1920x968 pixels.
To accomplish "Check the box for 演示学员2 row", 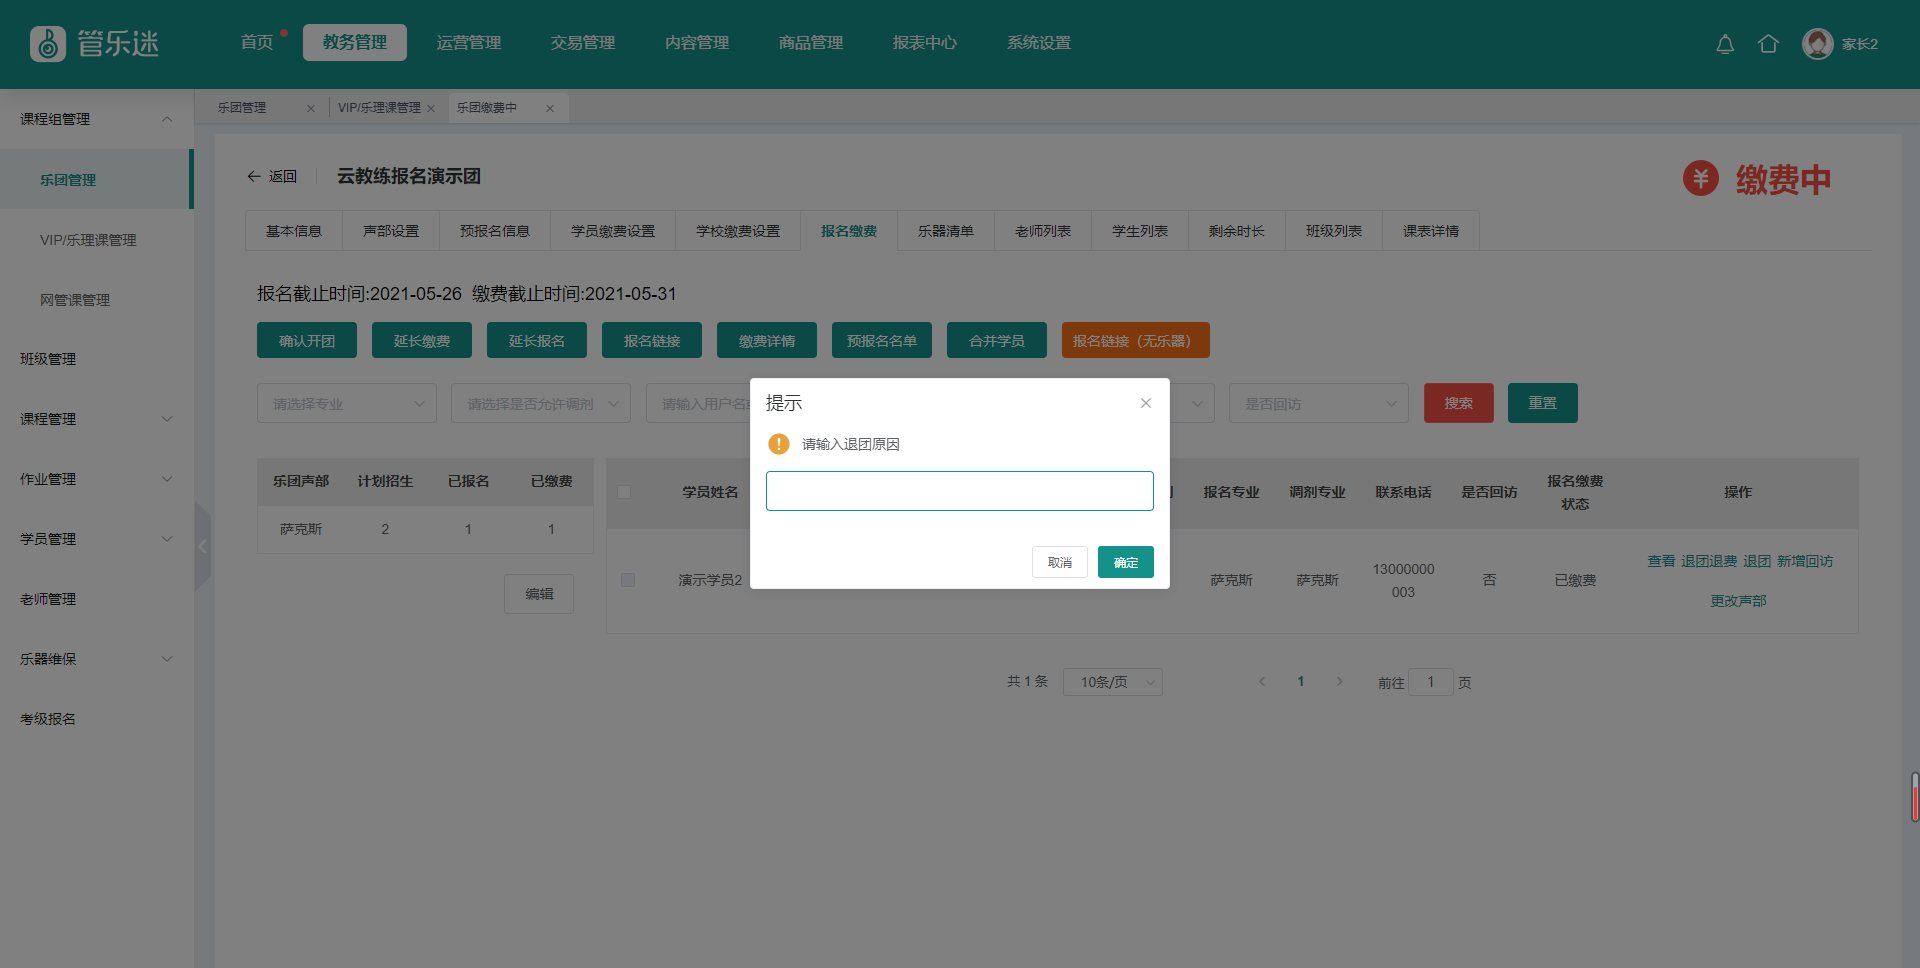I will pos(628,580).
